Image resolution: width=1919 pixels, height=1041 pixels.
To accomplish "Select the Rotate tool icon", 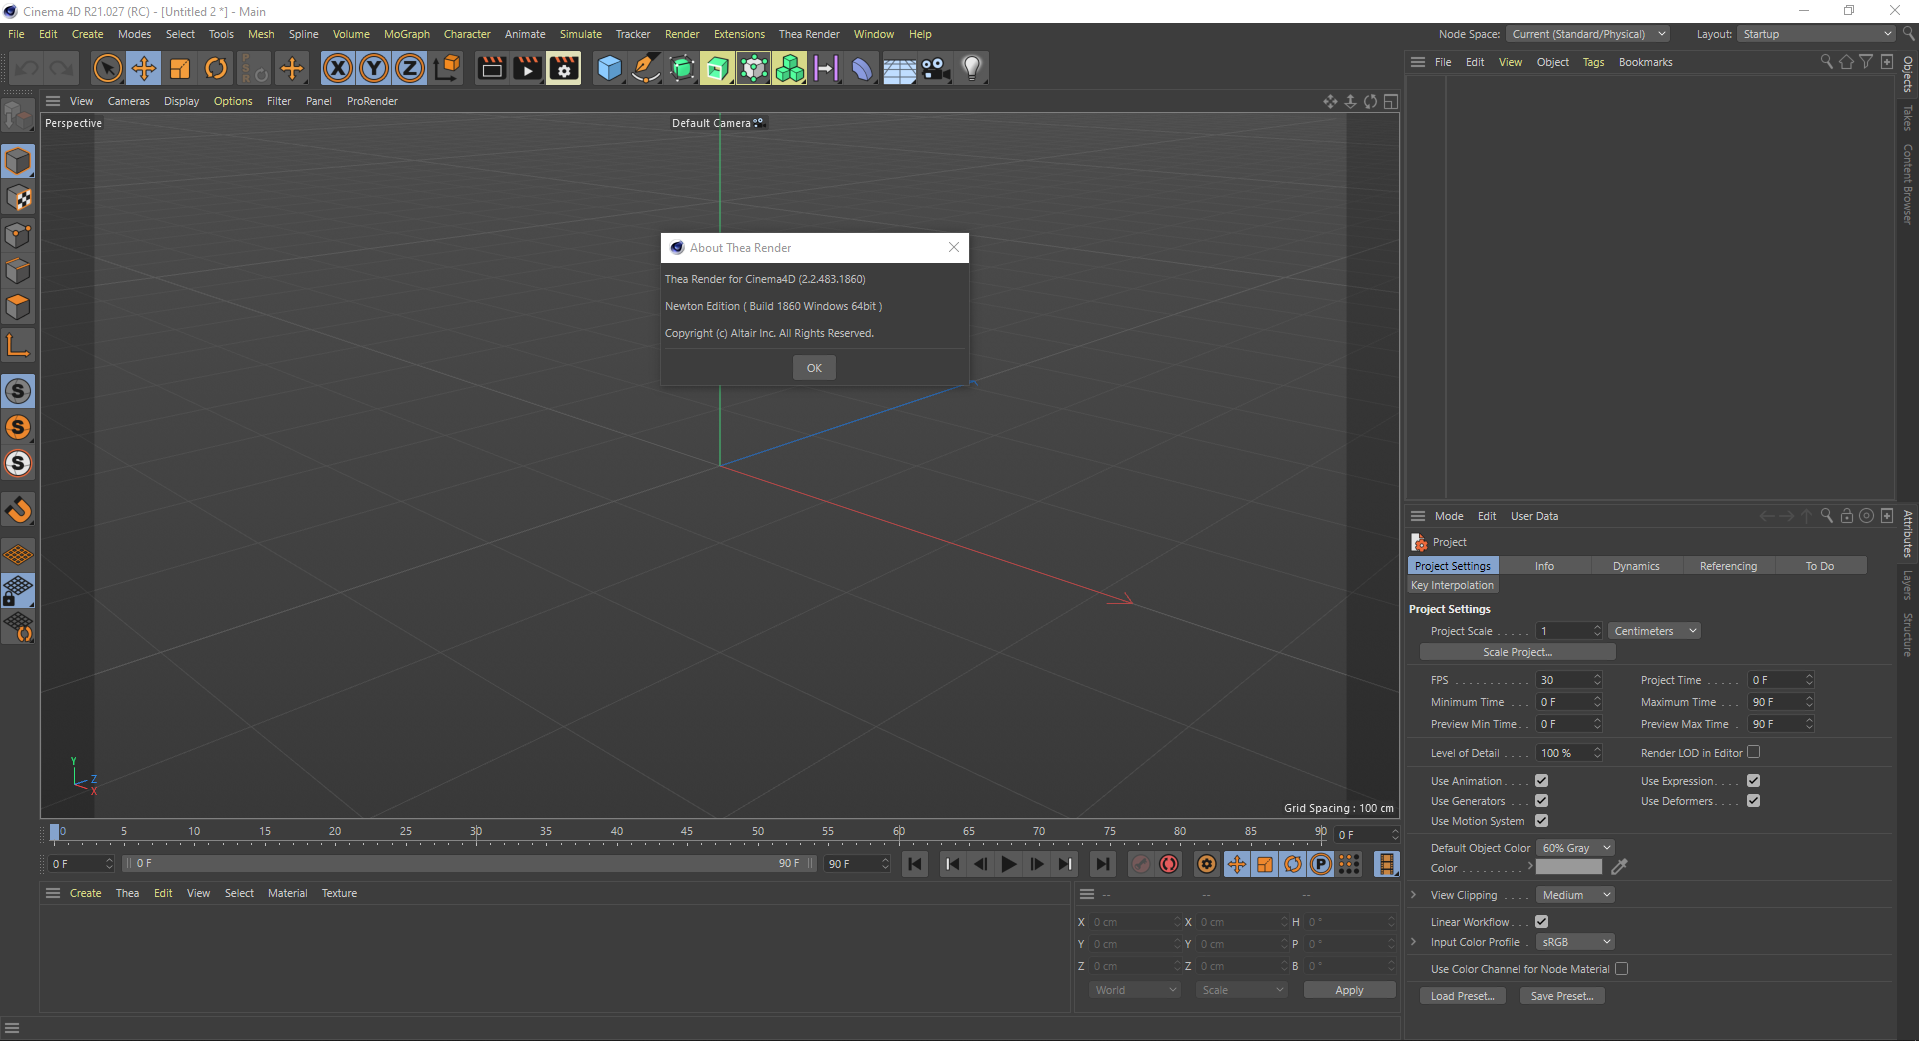I will tap(216, 68).
